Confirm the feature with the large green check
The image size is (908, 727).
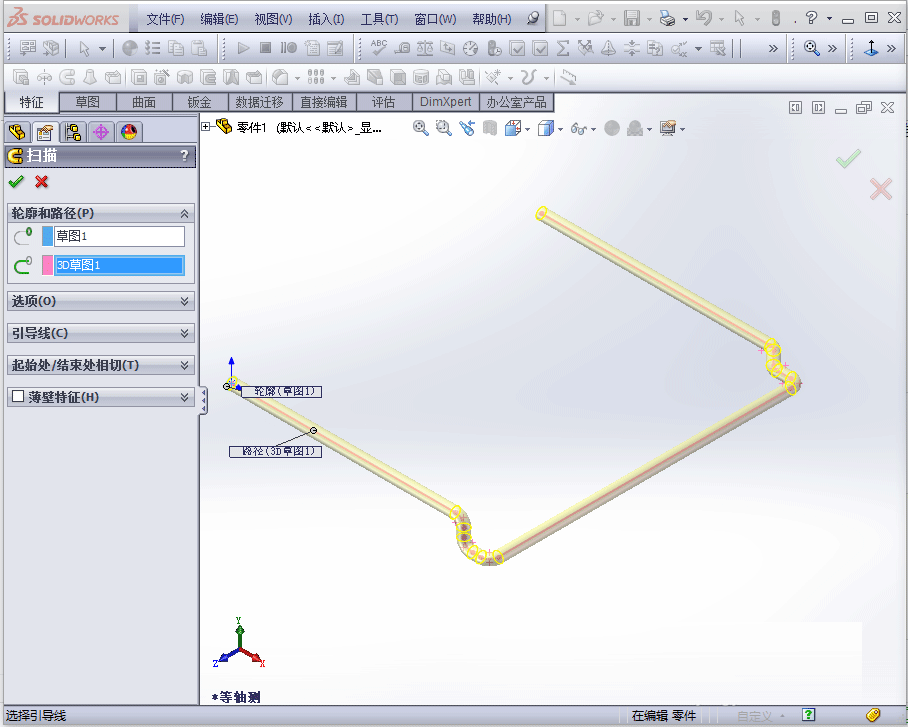(848, 158)
